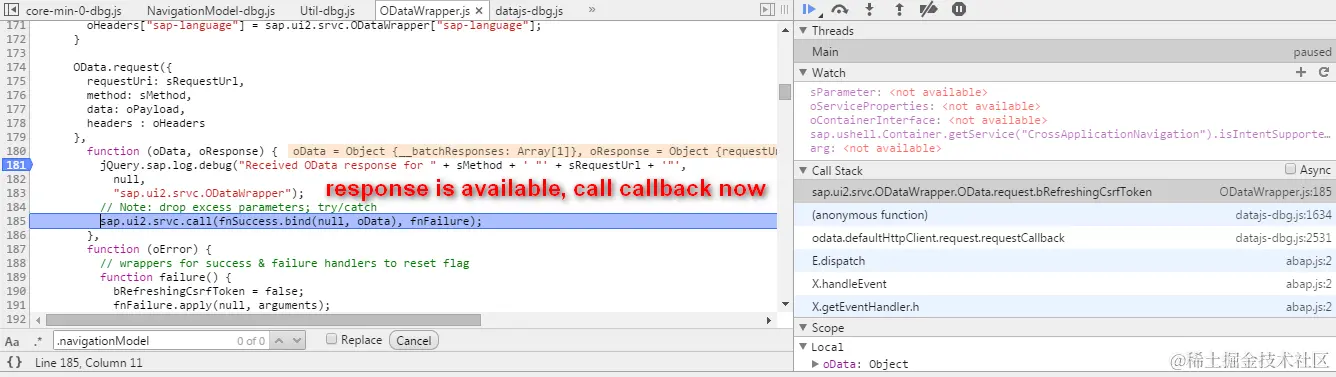Screen dimensions: 1336x377
Task: Click the Line 185, Column 11 status text
Action: pos(89,363)
